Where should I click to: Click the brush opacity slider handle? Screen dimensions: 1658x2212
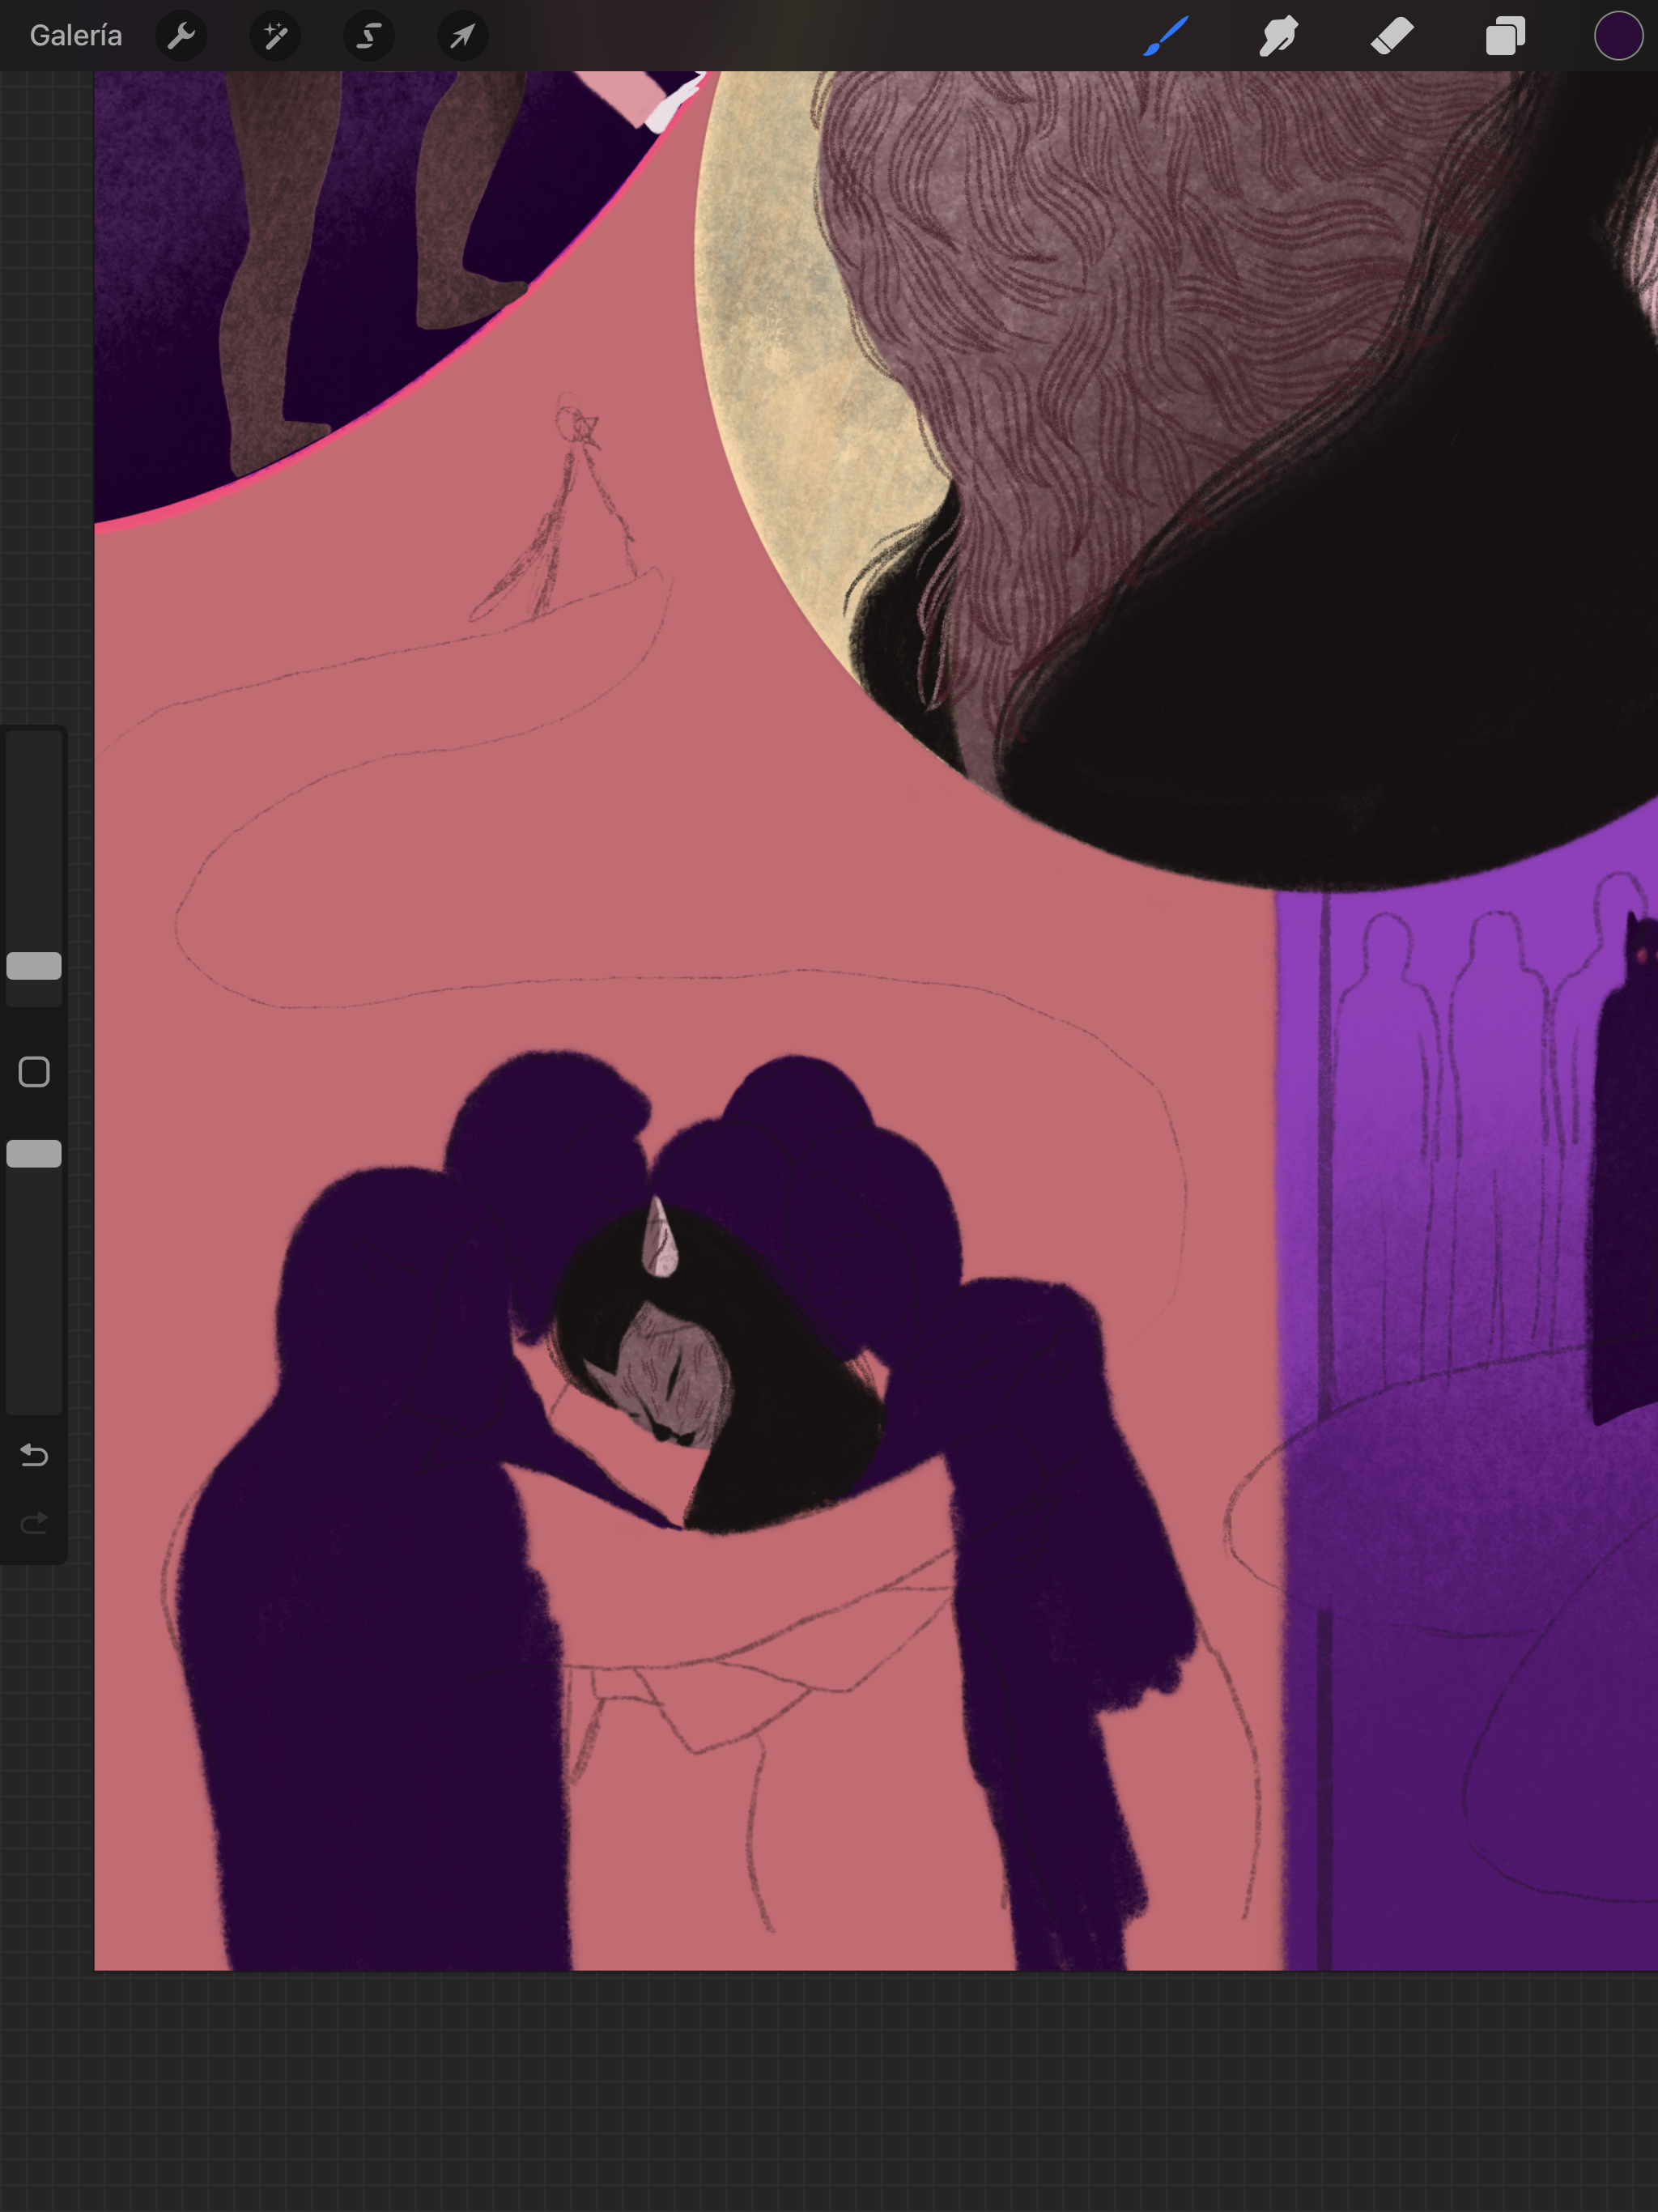click(34, 1153)
